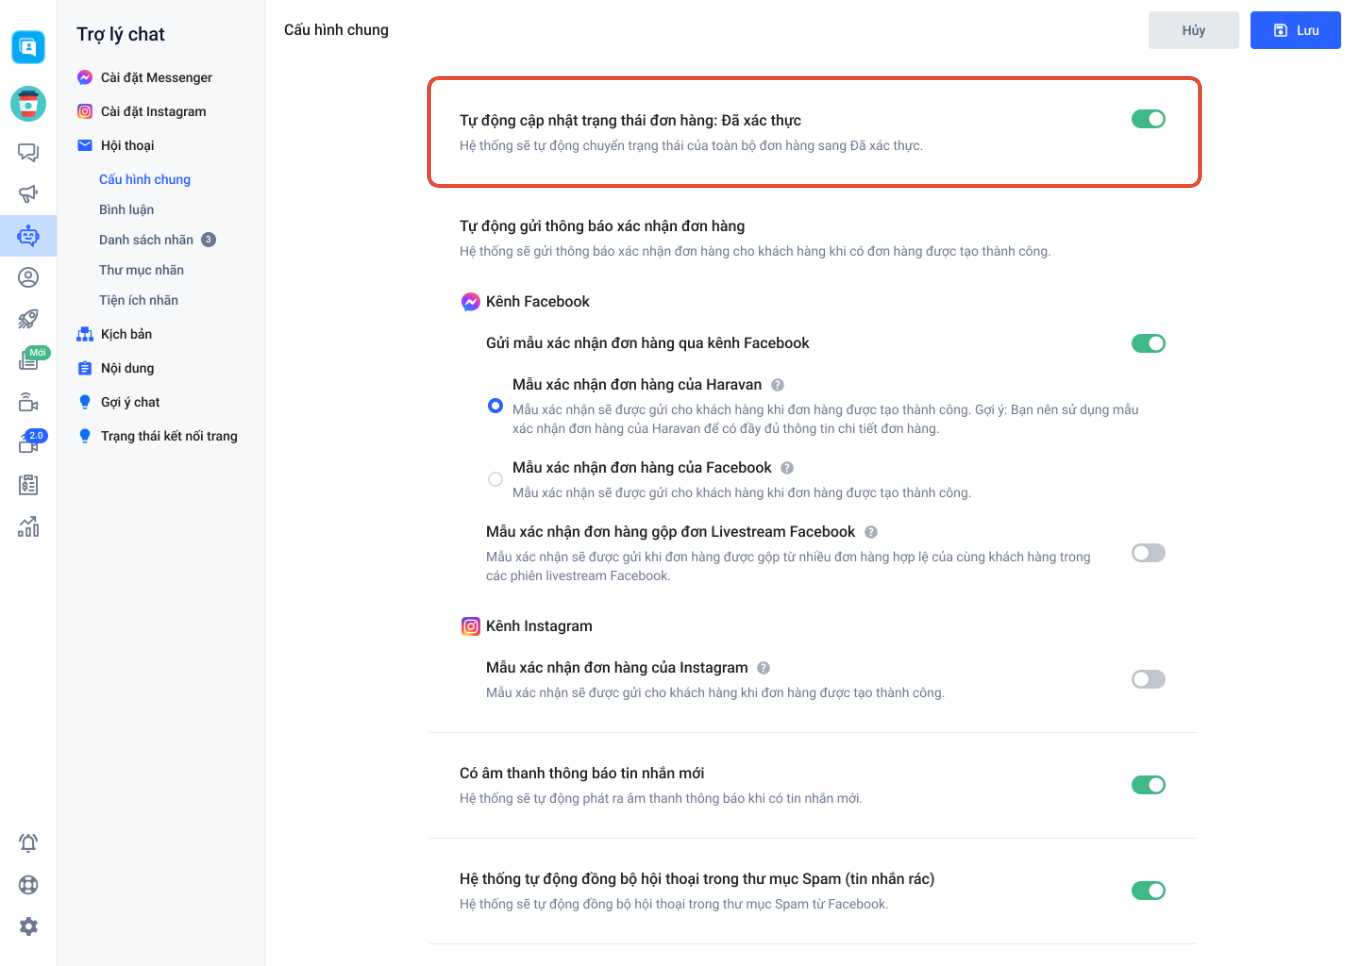Click the Kênh Instagram heading
Screen dimensions: 1360x966
539,626
